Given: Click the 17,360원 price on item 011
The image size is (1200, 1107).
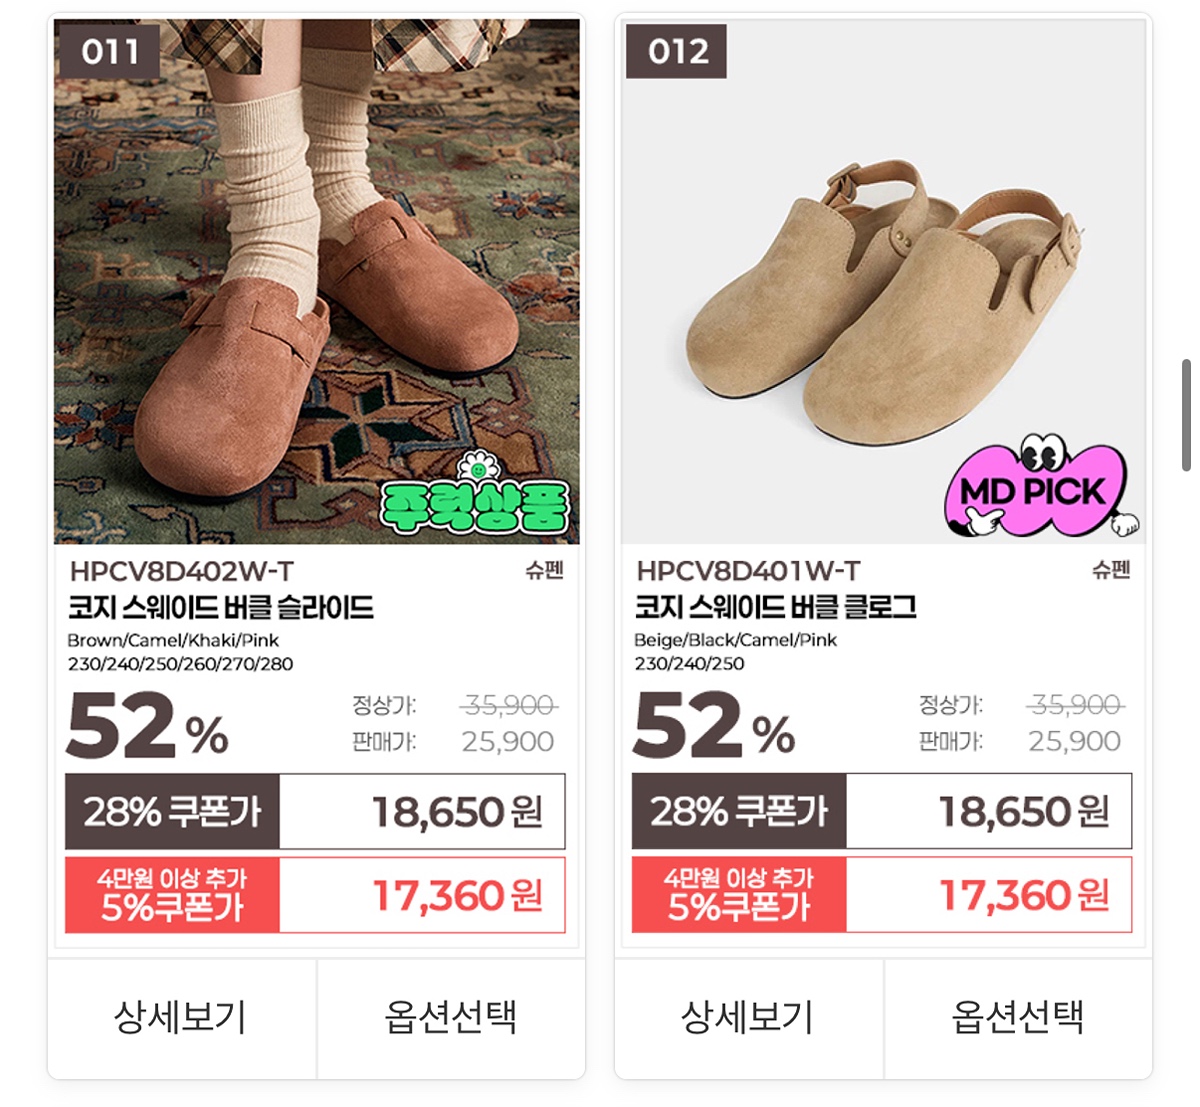Looking at the screenshot, I should click(x=458, y=895).
